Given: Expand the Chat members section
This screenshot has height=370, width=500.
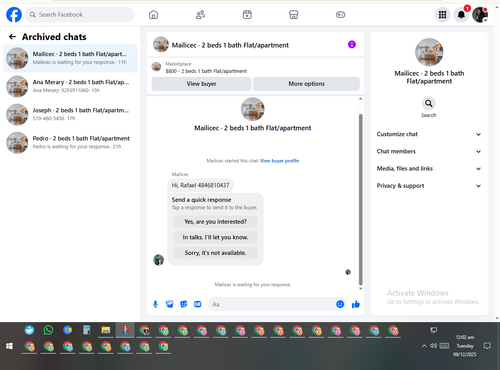Looking at the screenshot, I should [x=429, y=151].
